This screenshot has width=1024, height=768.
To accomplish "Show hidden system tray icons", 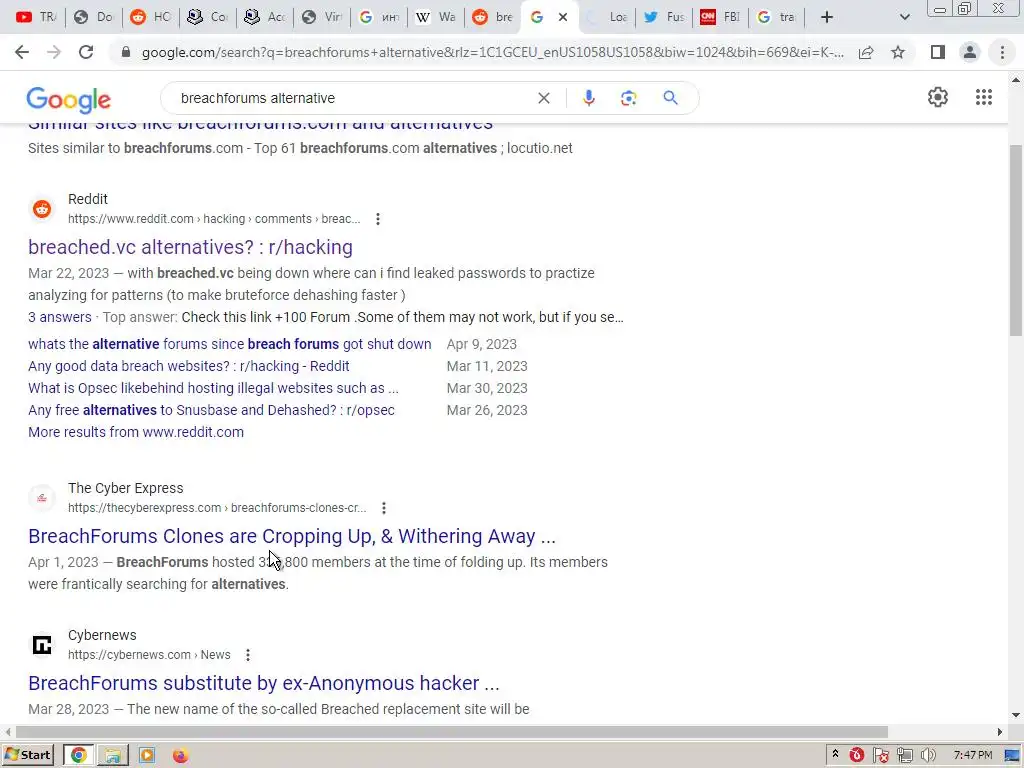I will pos(835,755).
